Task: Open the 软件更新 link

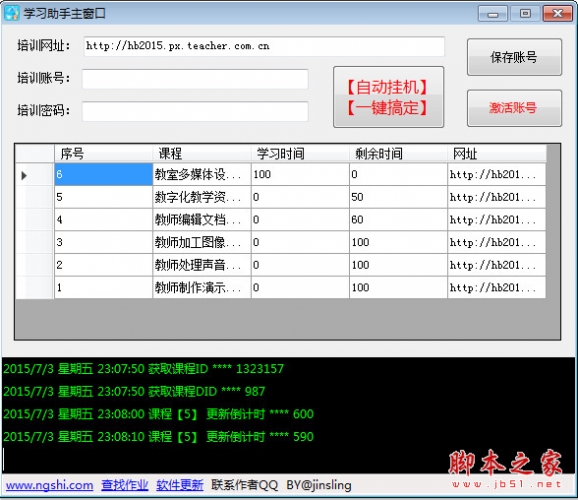Action: (x=180, y=485)
